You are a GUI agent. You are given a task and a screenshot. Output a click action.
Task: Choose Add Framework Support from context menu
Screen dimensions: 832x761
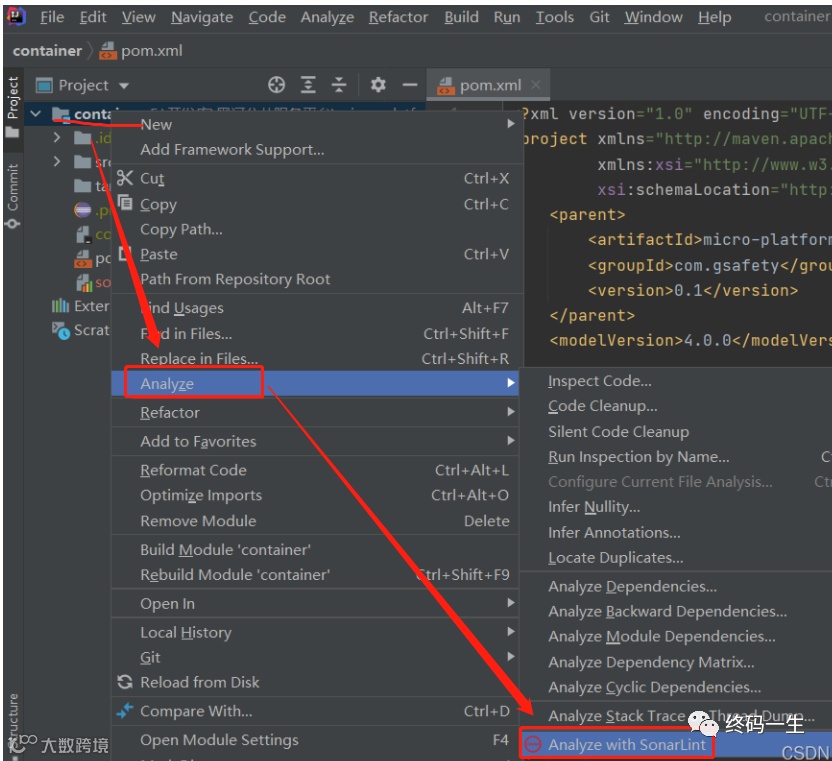[315, 150]
